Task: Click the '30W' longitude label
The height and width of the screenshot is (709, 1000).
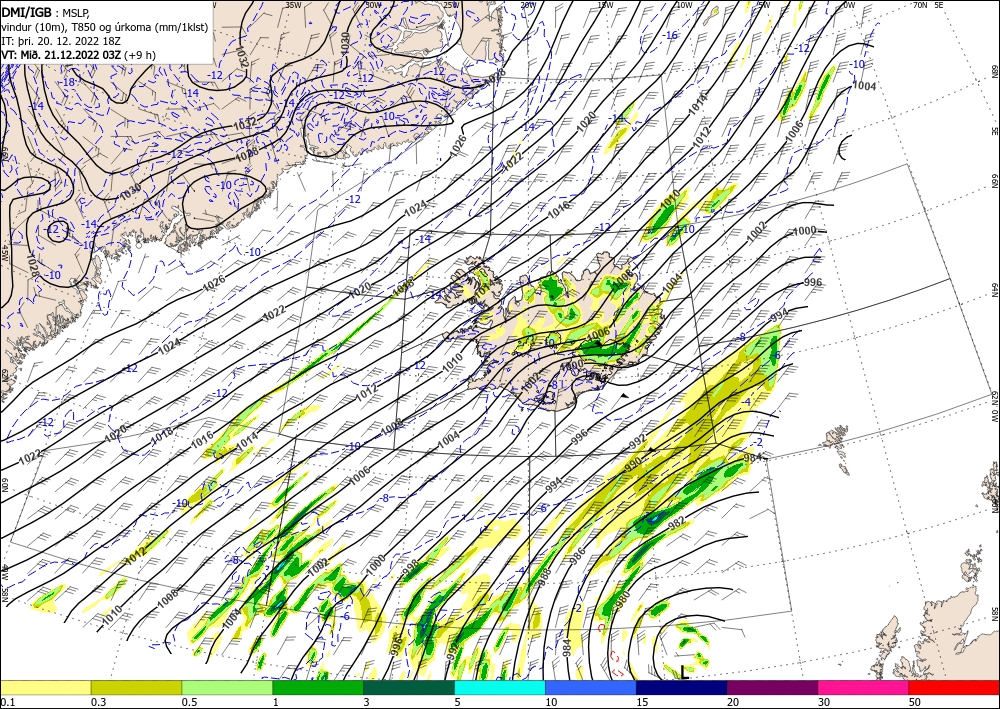Action: pyautogui.click(x=373, y=4)
